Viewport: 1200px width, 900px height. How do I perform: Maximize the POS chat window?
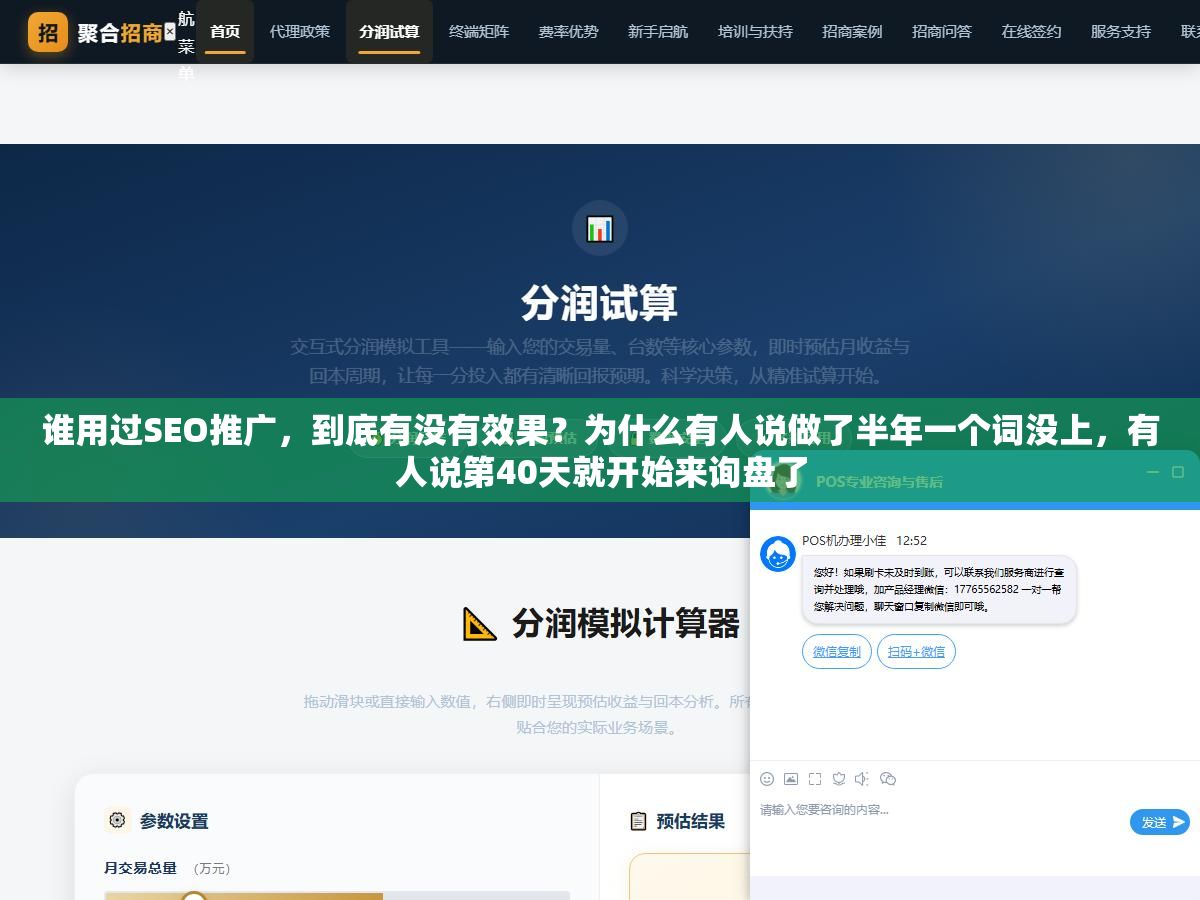1178,472
